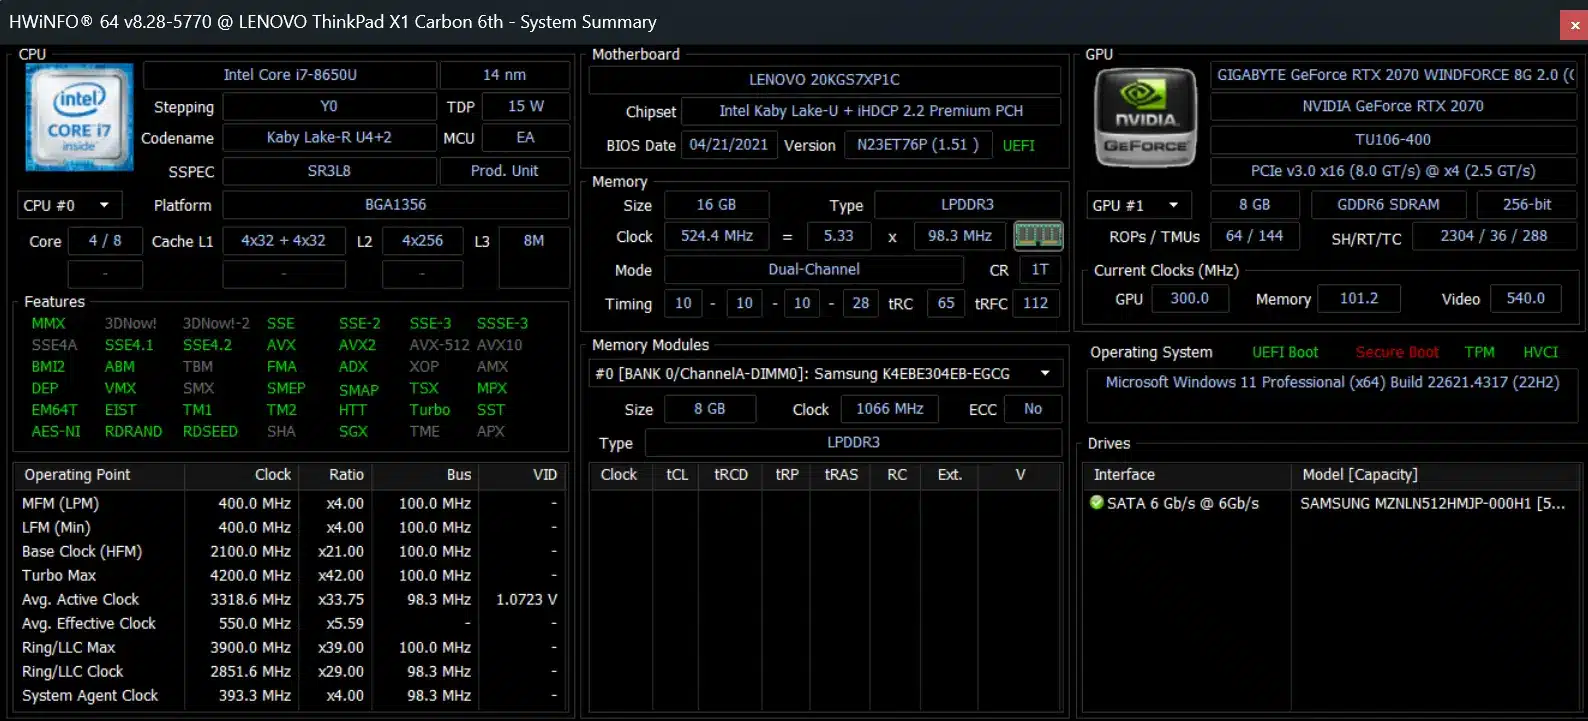The width and height of the screenshot is (1588, 721).
Task: Expand the memory module DIMM0 dropdown
Action: point(825,374)
